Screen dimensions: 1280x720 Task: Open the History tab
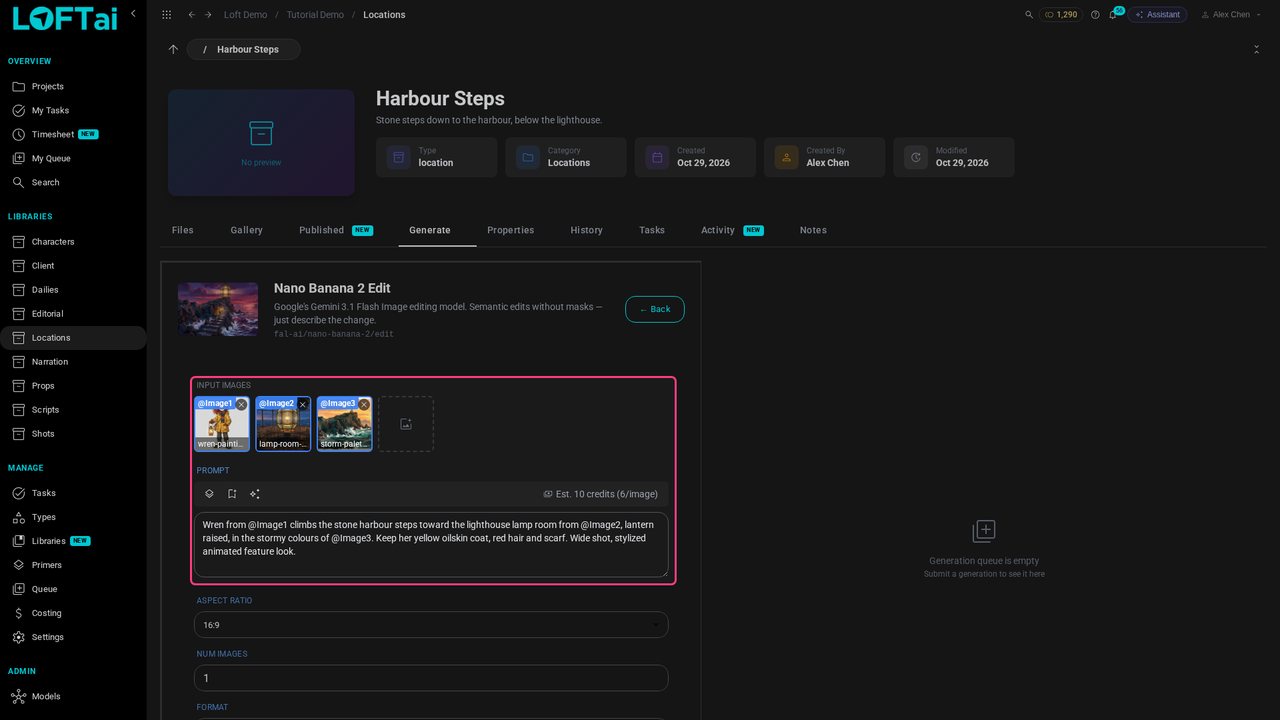[x=587, y=230]
